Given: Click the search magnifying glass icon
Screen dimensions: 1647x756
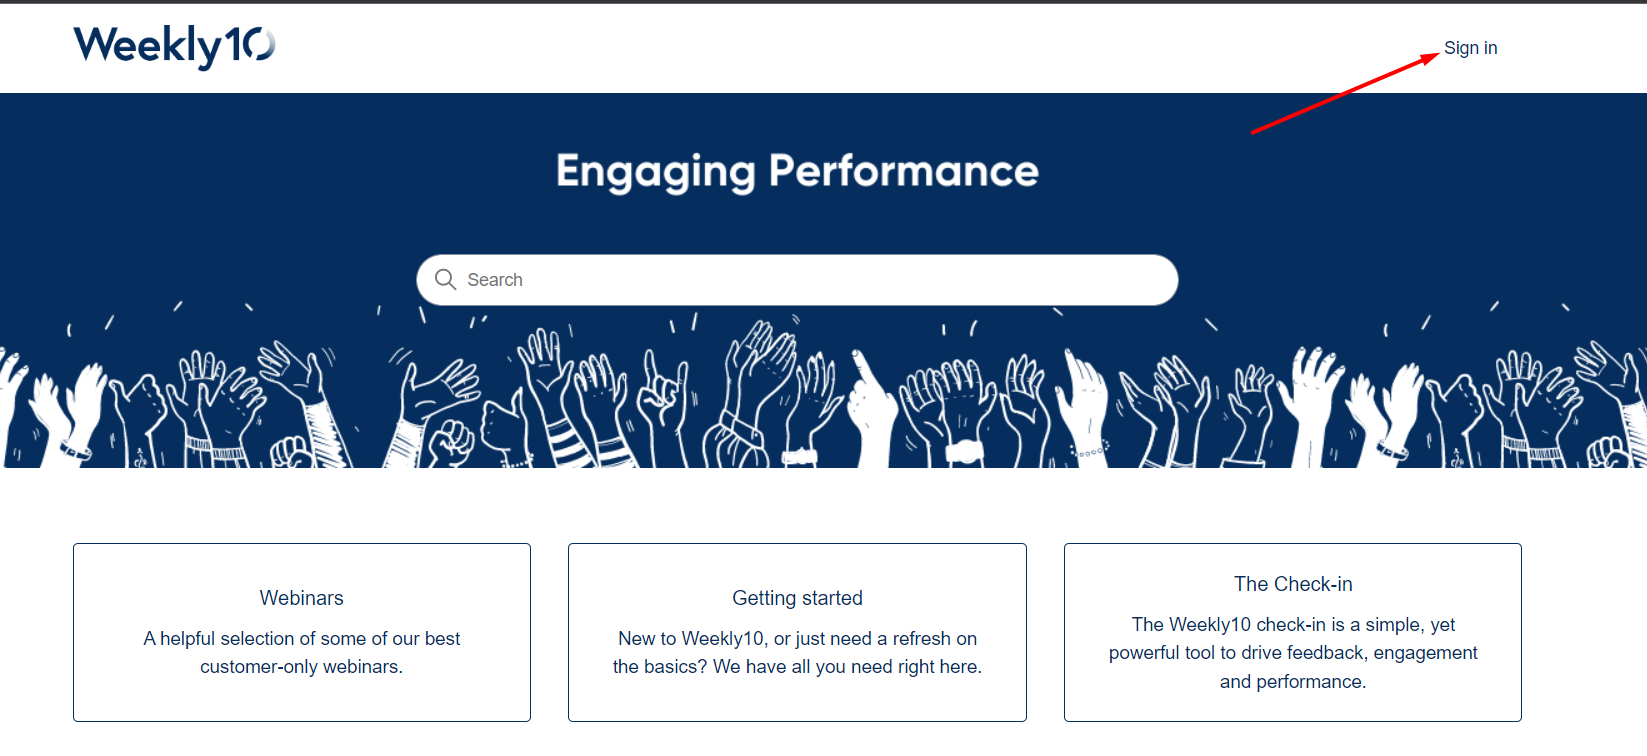Looking at the screenshot, I should coord(445,280).
